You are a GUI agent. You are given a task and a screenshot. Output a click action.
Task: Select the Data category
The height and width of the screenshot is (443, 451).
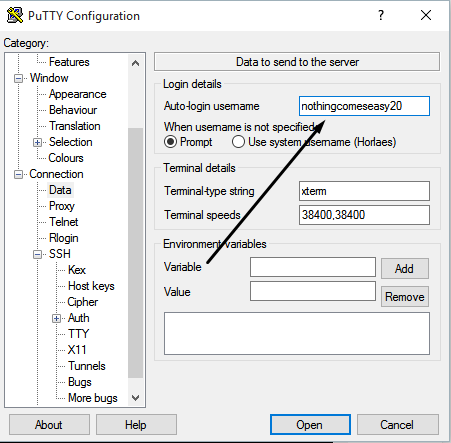60,190
